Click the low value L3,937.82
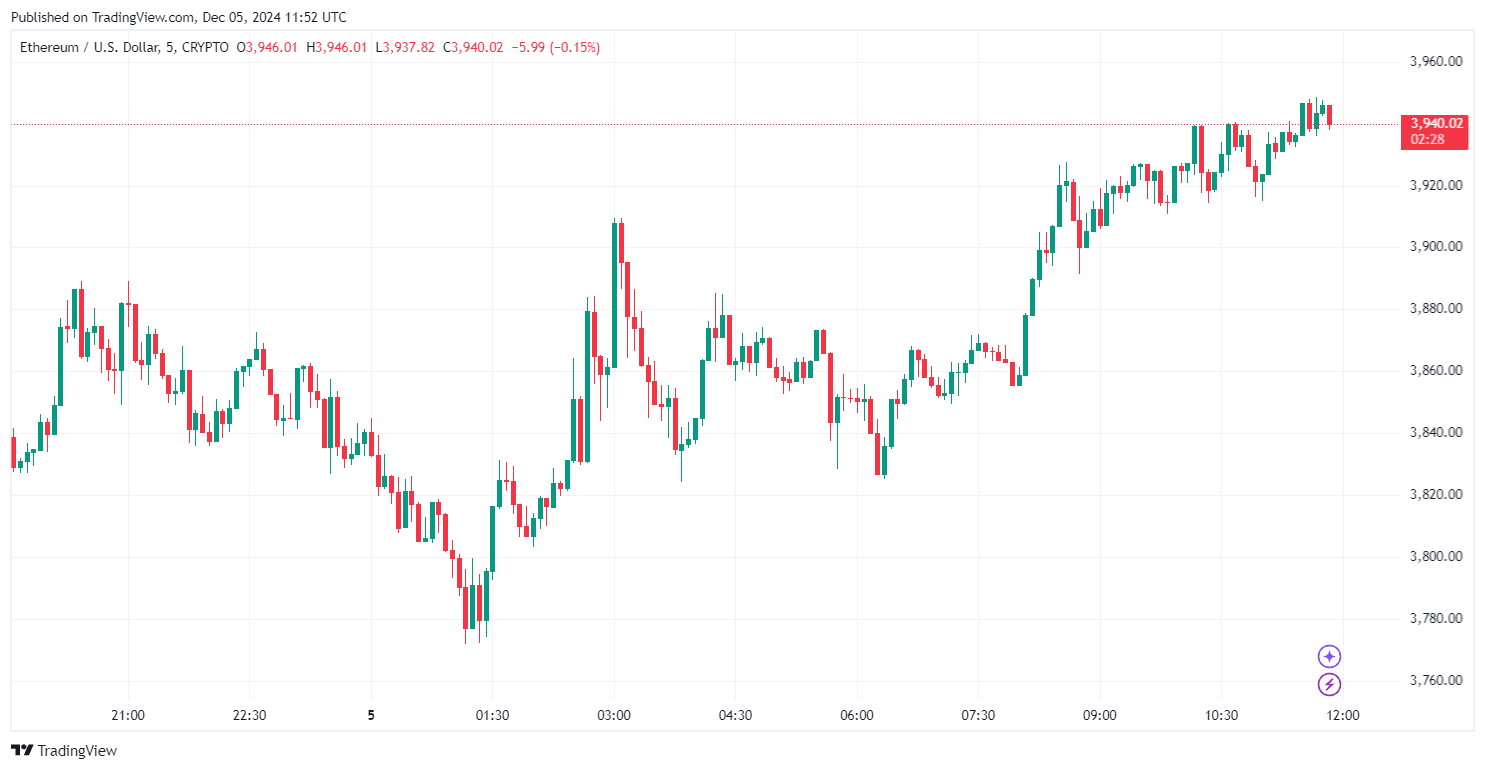This screenshot has height=770, width=1485. point(405,47)
